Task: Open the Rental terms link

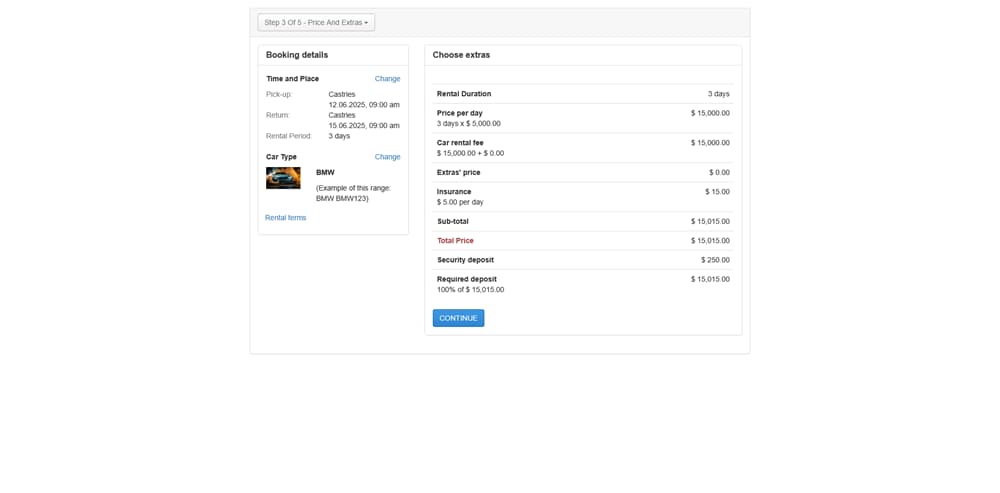Action: pyautogui.click(x=285, y=217)
